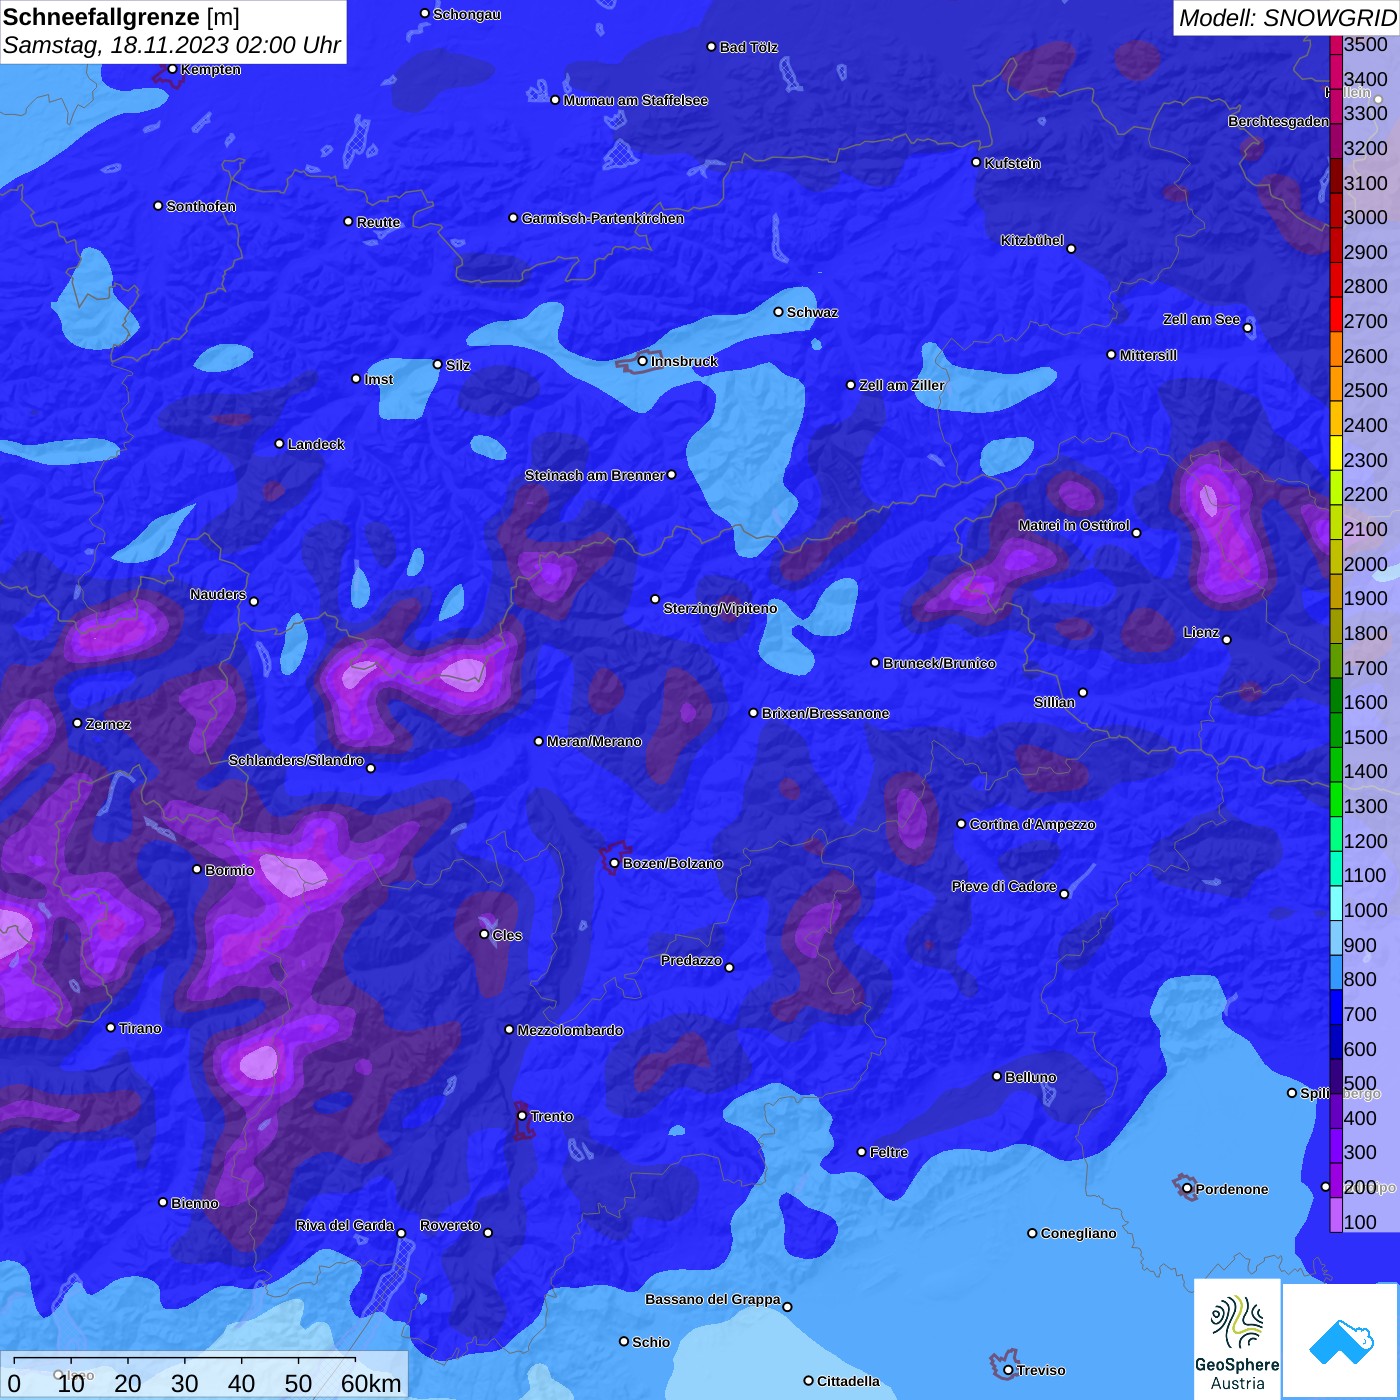Screen dimensions: 1400x1400
Task: Click the Feltre location dot
Action: (x=861, y=1152)
